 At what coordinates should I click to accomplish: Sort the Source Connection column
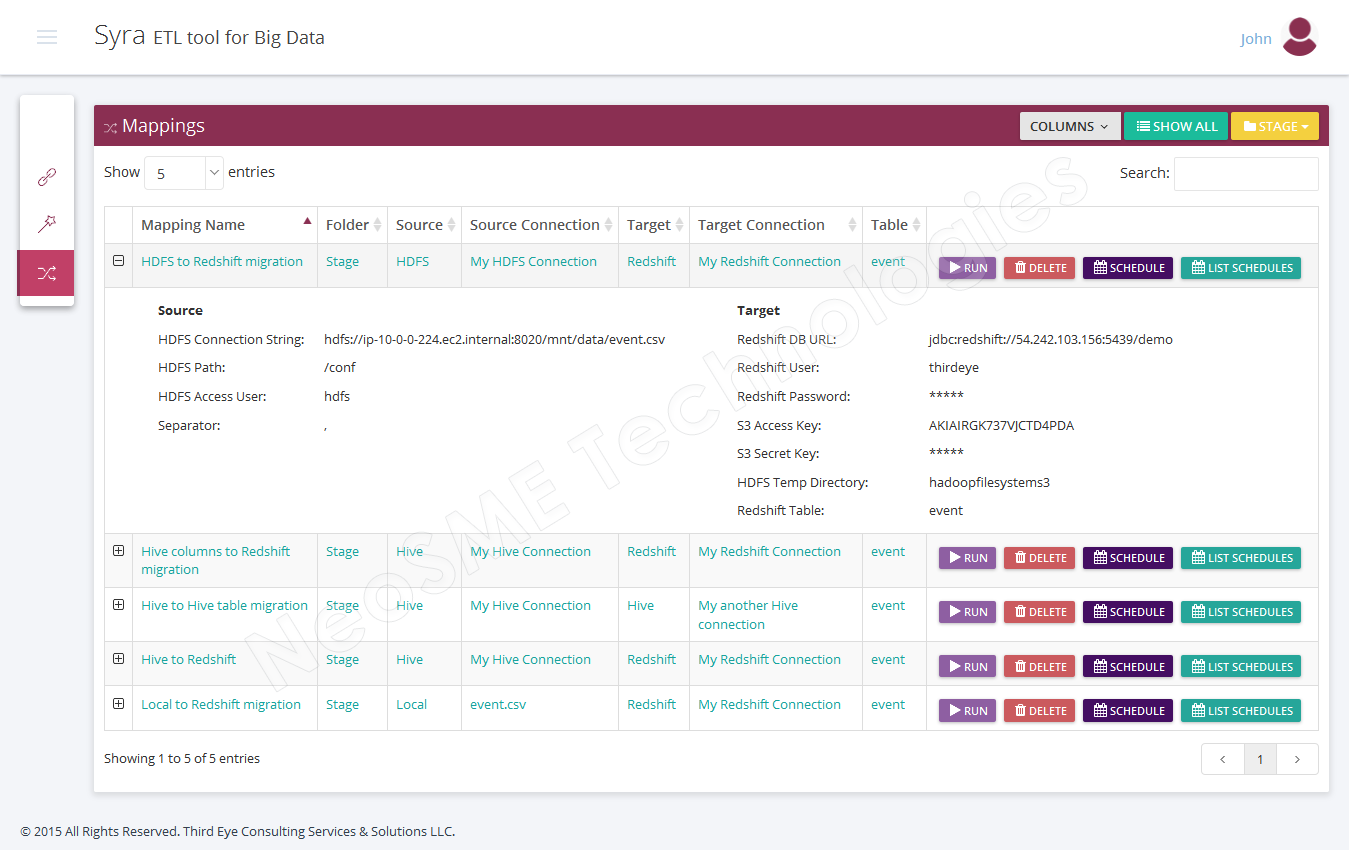[607, 225]
